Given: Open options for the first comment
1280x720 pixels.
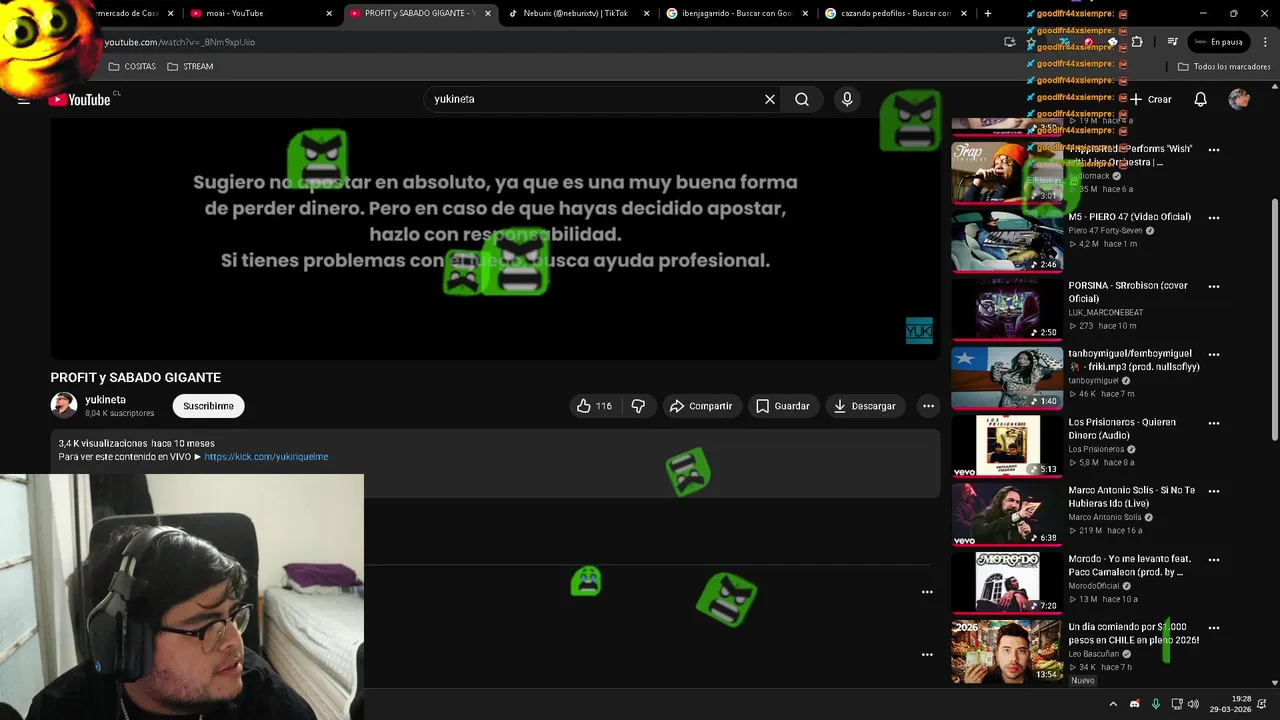Looking at the screenshot, I should tap(927, 592).
